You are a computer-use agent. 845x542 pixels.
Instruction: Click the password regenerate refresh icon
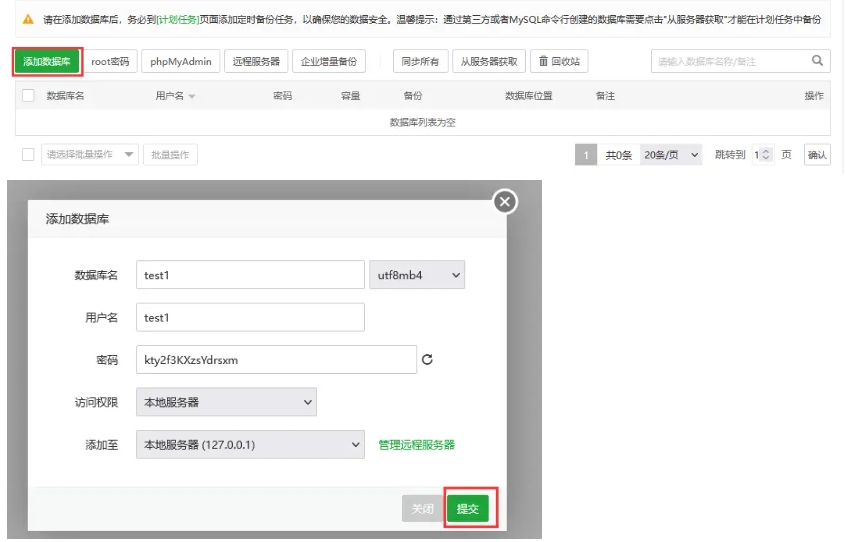click(x=427, y=360)
